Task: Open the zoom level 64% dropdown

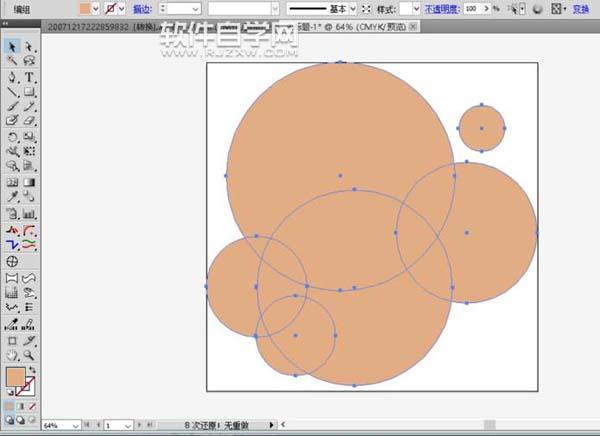Action: 63,425
